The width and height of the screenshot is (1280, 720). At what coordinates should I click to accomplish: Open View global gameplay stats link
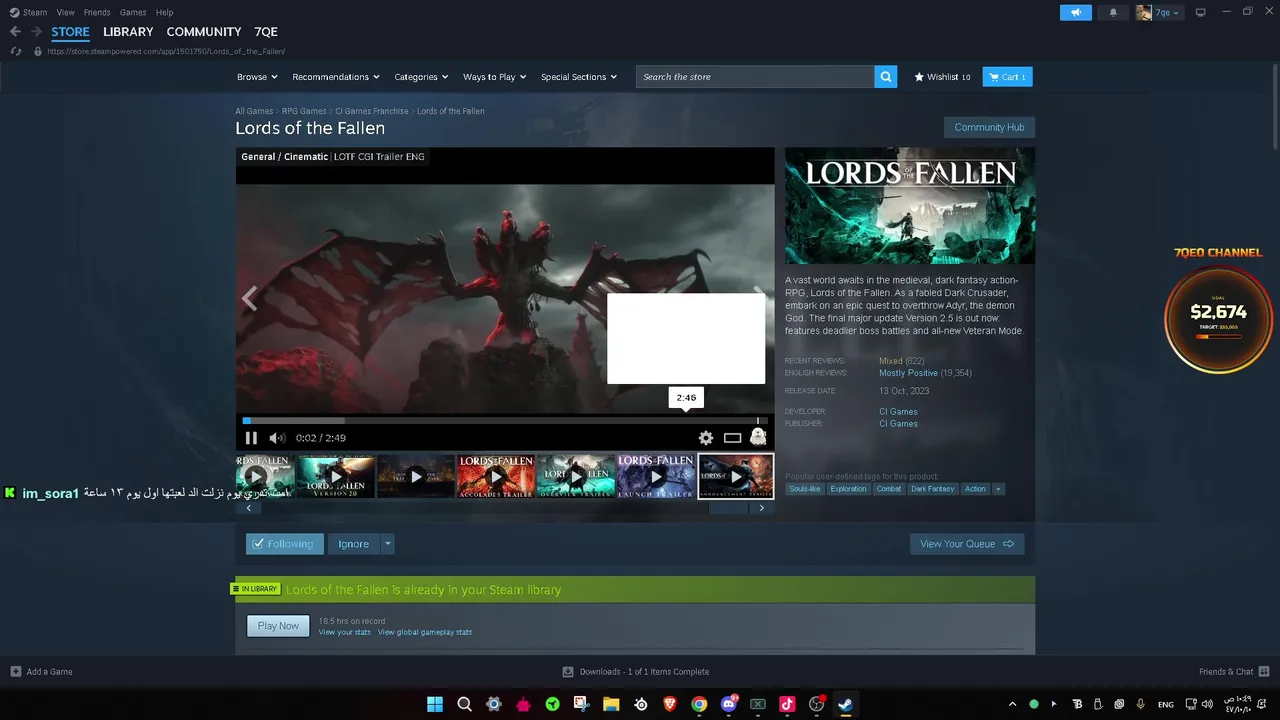425,632
